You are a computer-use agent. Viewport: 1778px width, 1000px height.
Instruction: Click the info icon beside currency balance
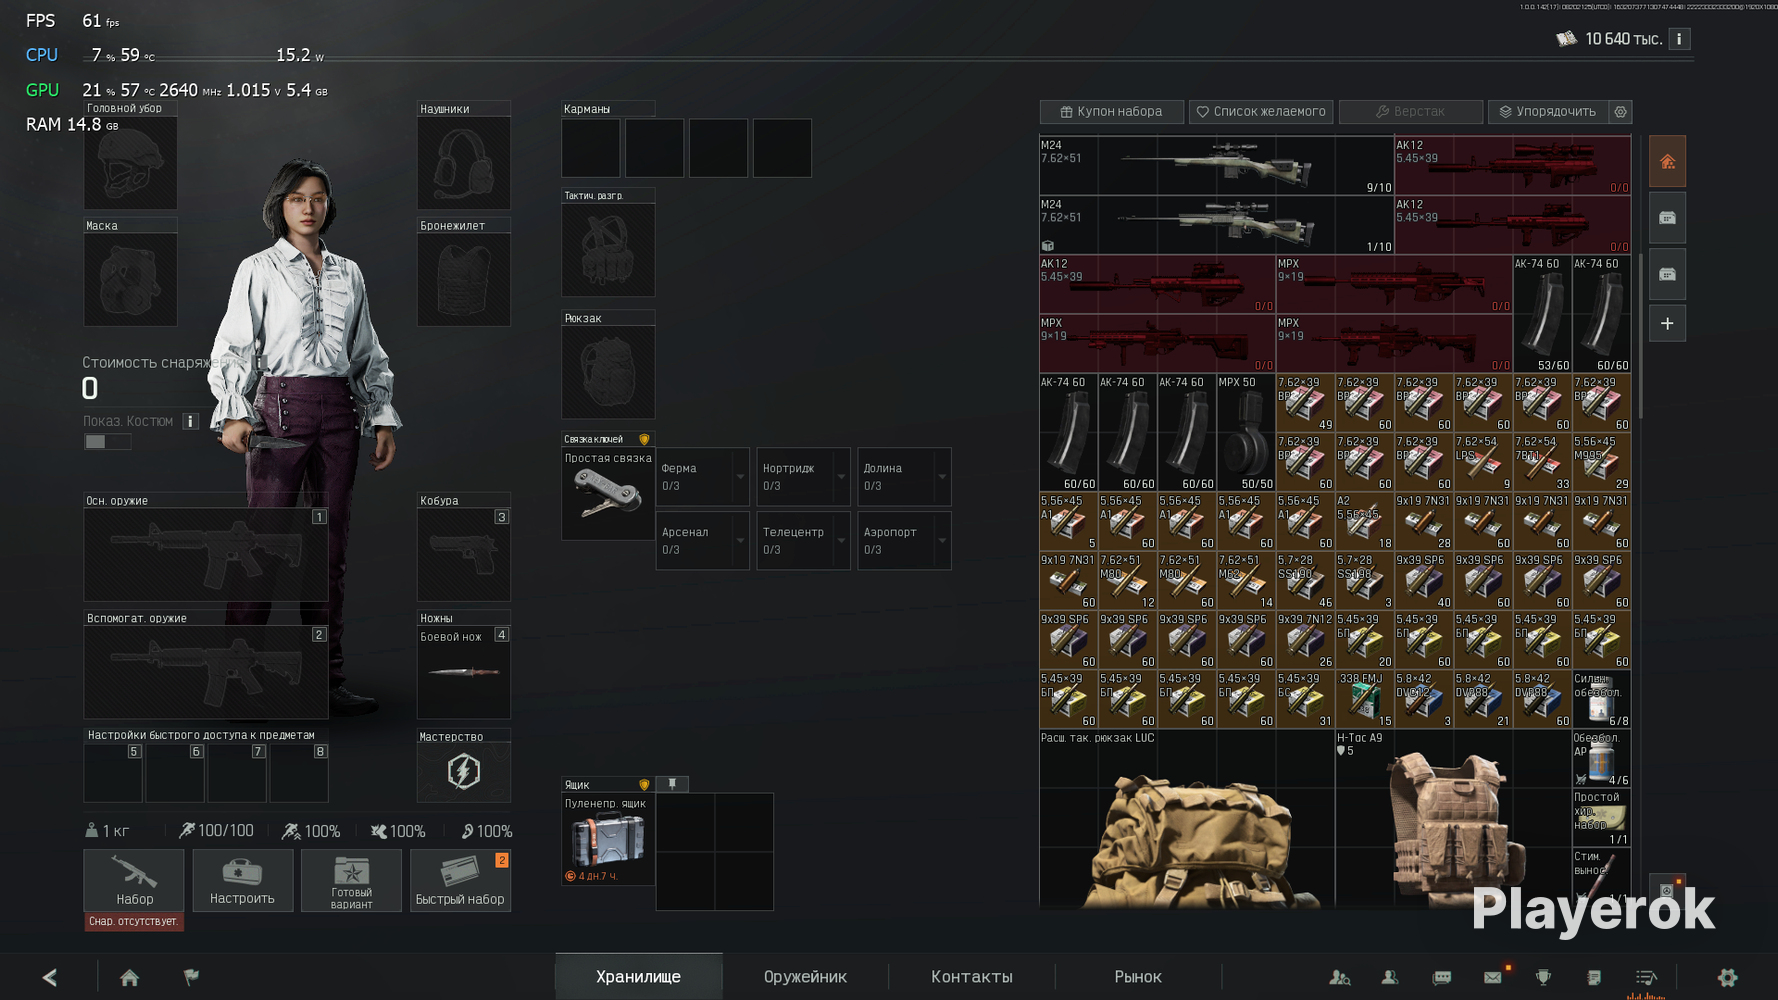[1679, 39]
